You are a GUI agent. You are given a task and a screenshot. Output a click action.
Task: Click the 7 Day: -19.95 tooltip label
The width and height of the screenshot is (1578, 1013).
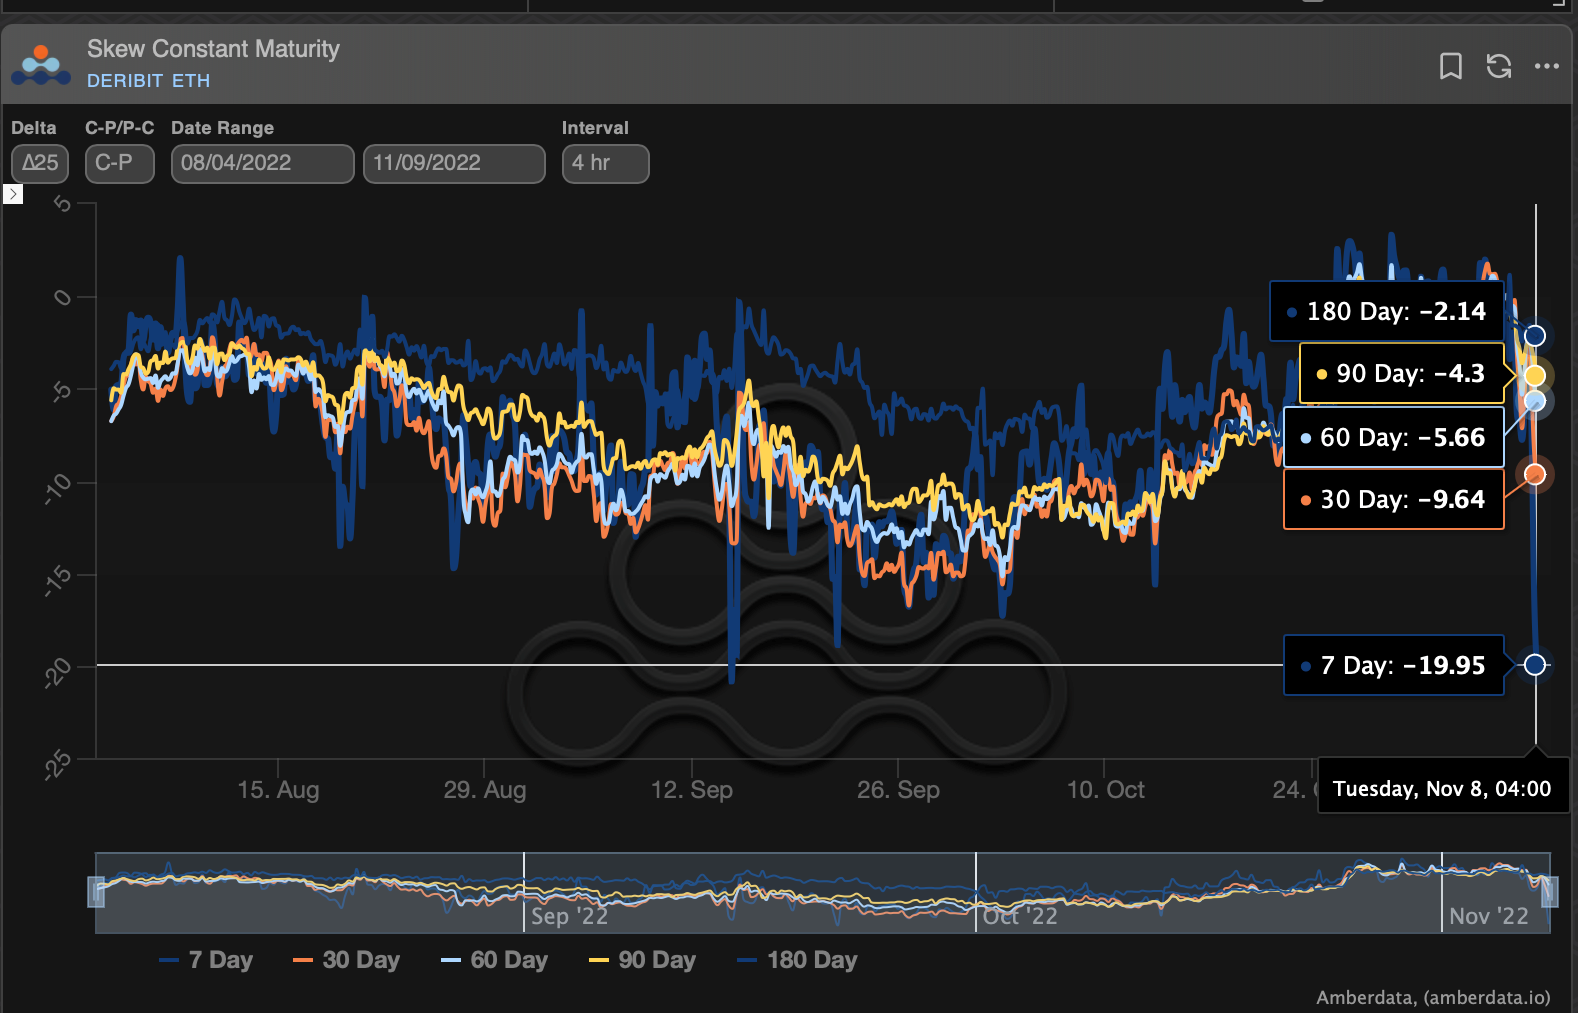(x=1394, y=665)
